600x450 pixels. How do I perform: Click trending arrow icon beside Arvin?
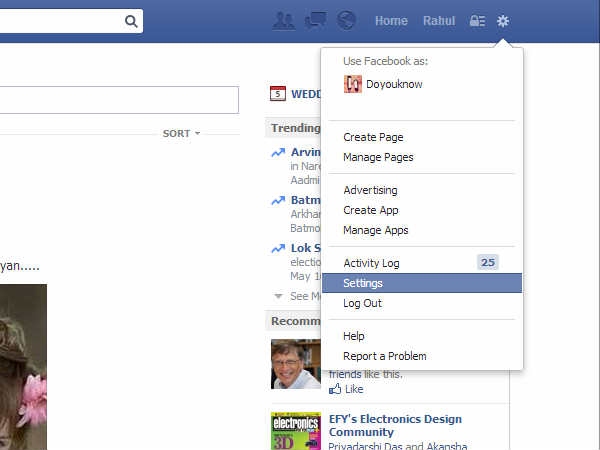[x=278, y=152]
